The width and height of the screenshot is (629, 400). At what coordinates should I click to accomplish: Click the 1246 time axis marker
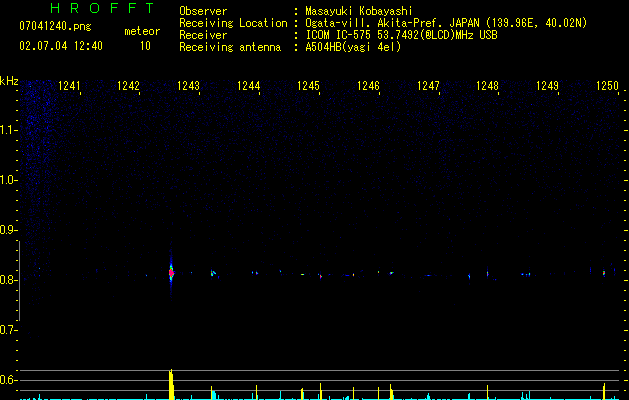[x=368, y=86]
